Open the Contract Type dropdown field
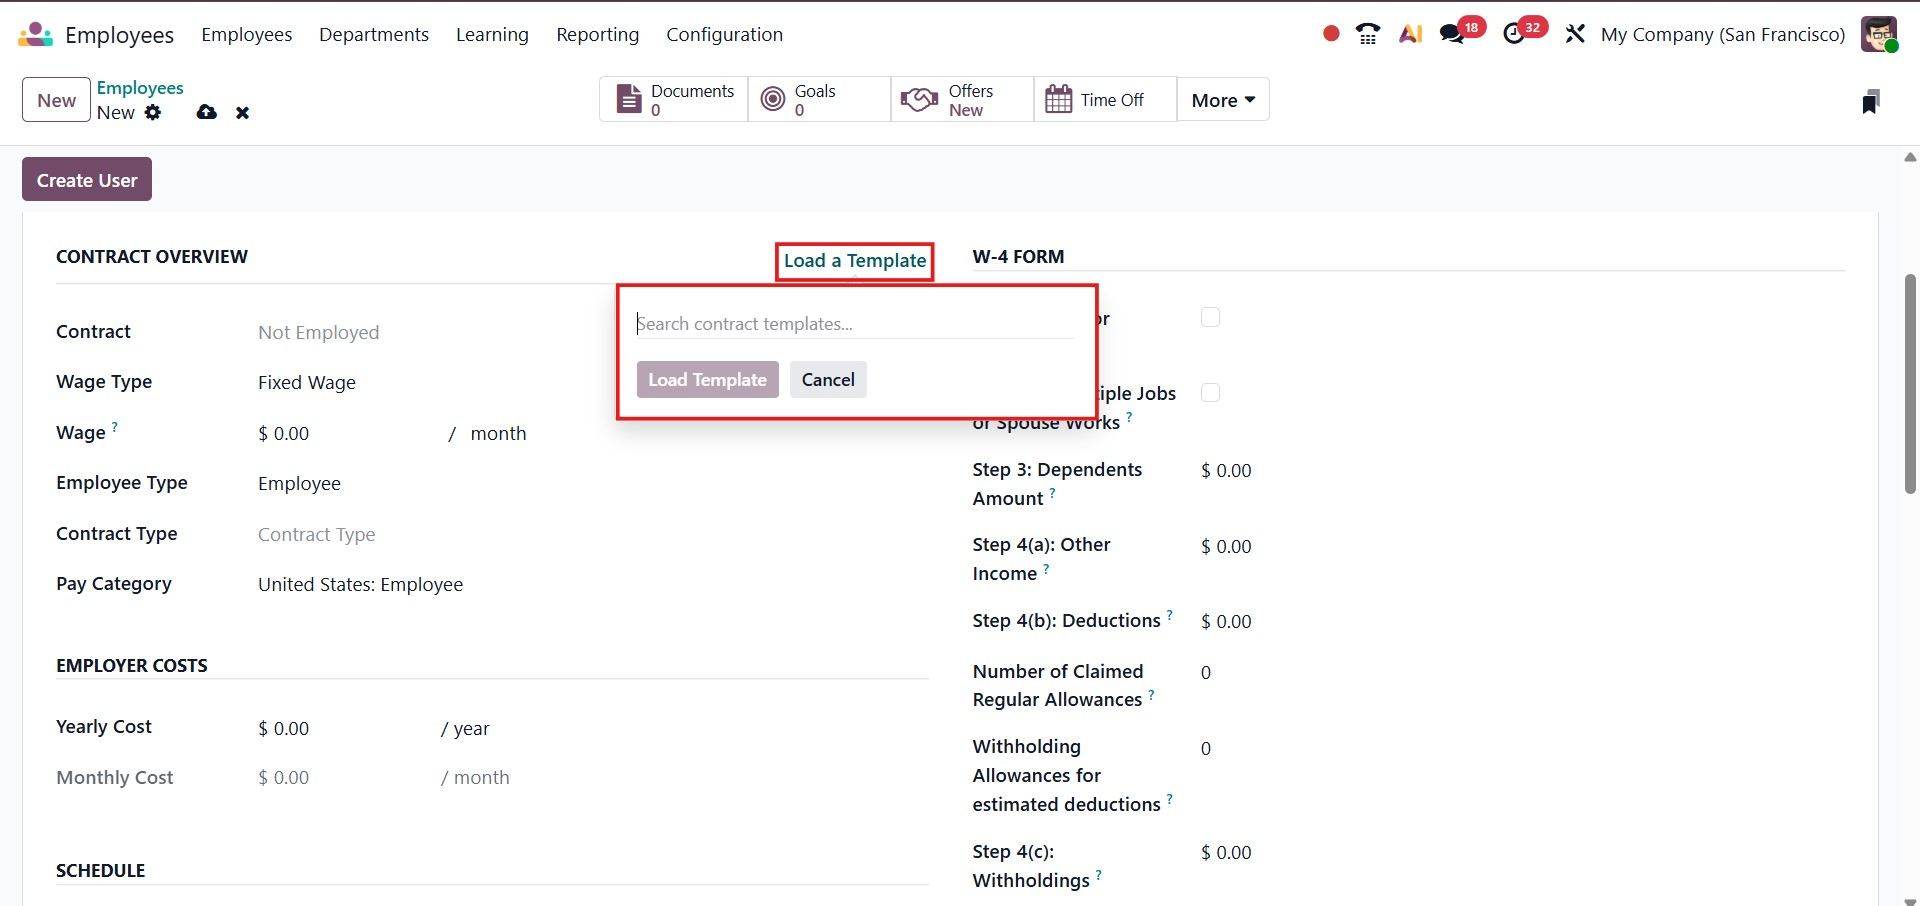The image size is (1920, 906). point(400,534)
